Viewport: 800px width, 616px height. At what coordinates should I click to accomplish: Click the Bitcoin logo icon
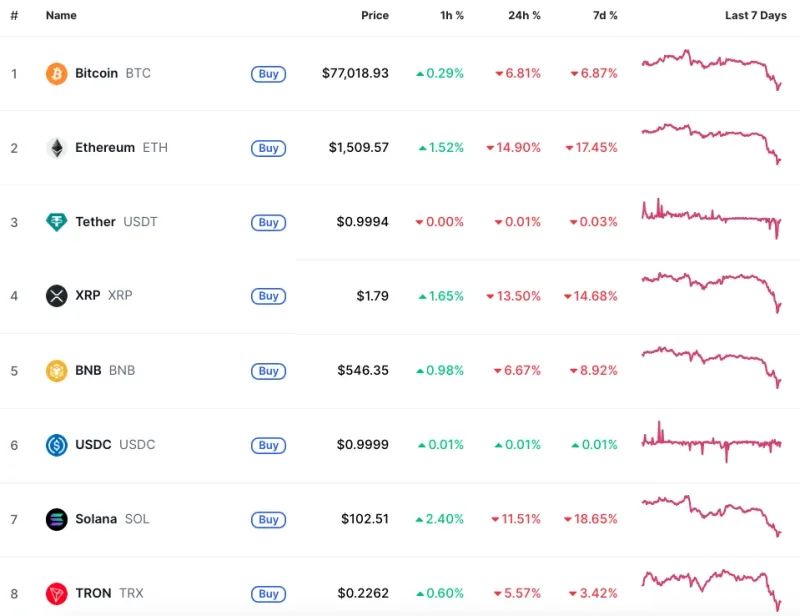pyautogui.click(x=56, y=73)
